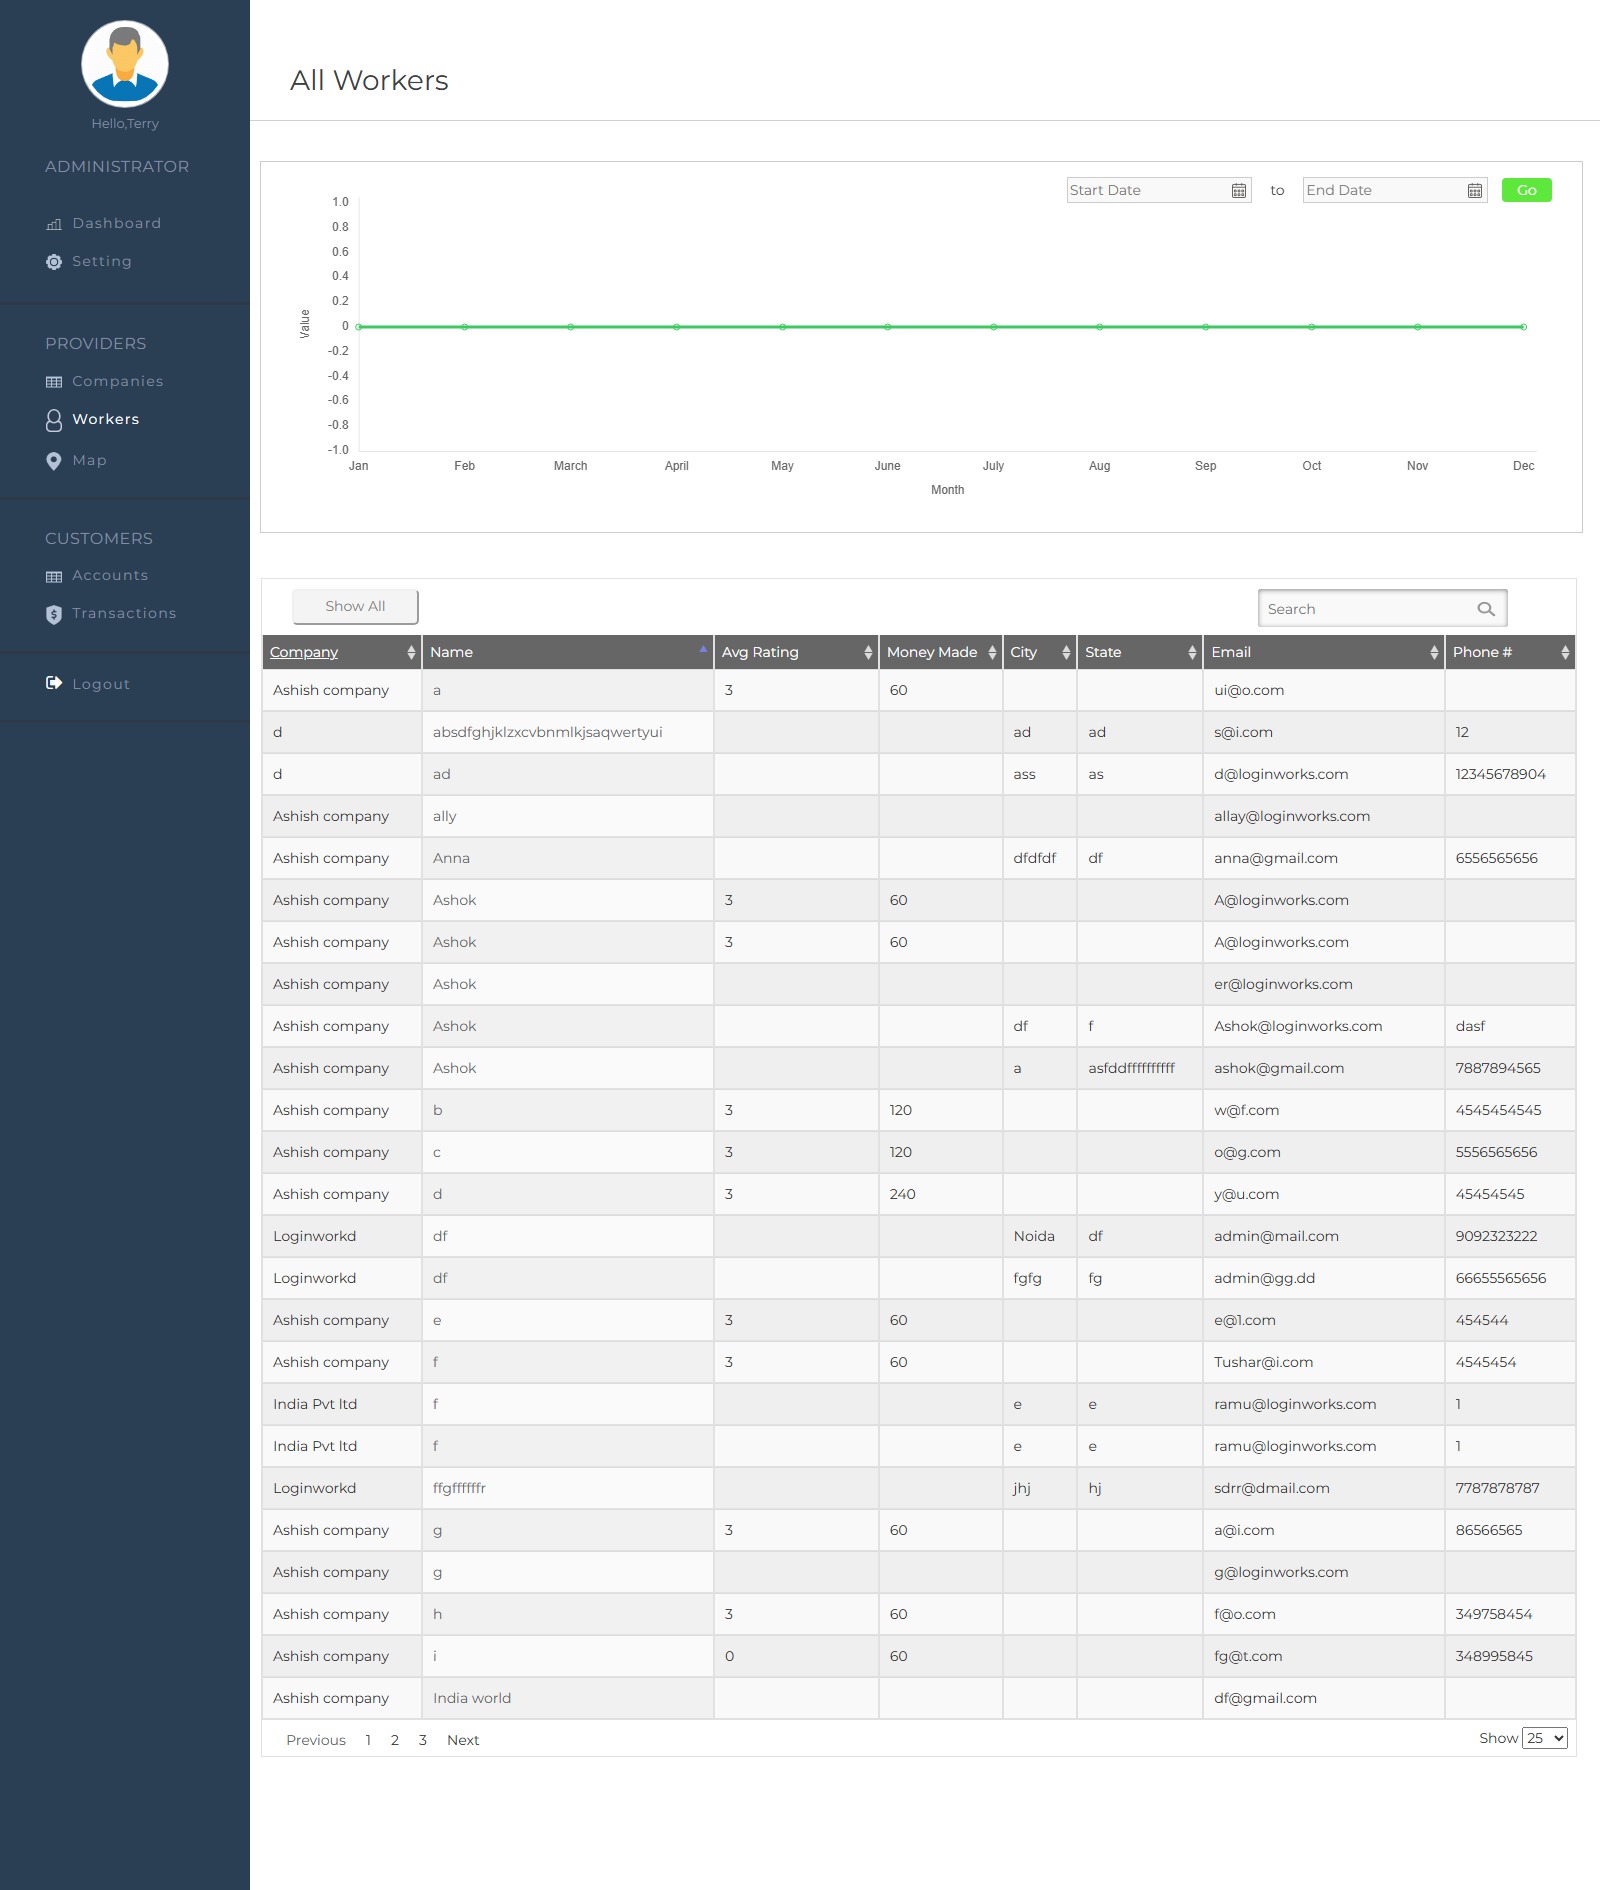The height and width of the screenshot is (1890, 1600).
Task: Click name absdfghjklzxcvbnmlkjsaqwertyui cell
Action: point(568,732)
